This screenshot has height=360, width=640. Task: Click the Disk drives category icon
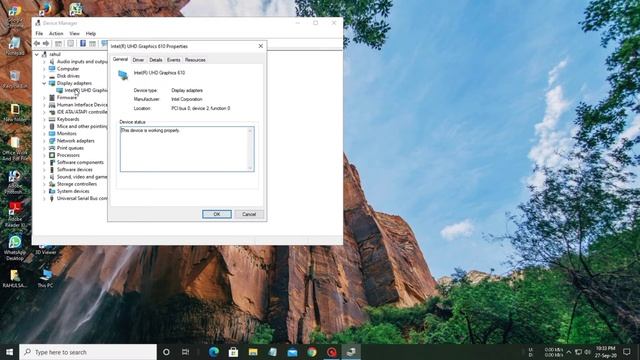[x=52, y=76]
